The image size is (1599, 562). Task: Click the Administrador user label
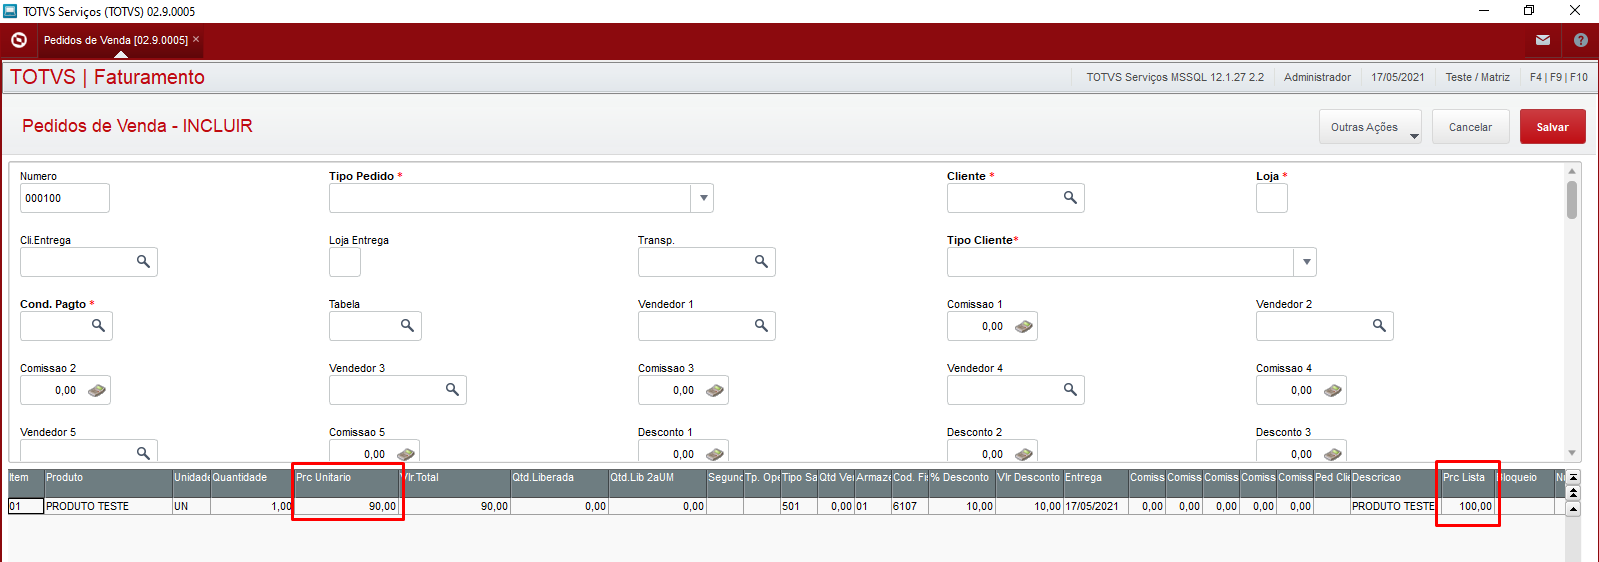pos(1317,77)
